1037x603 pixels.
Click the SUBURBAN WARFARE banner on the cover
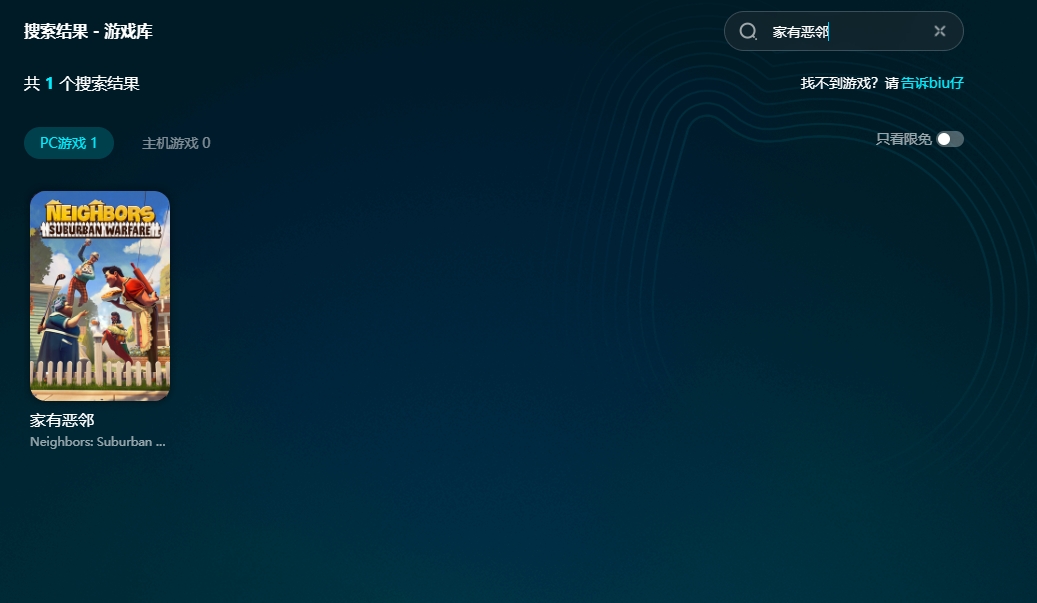tap(99, 229)
